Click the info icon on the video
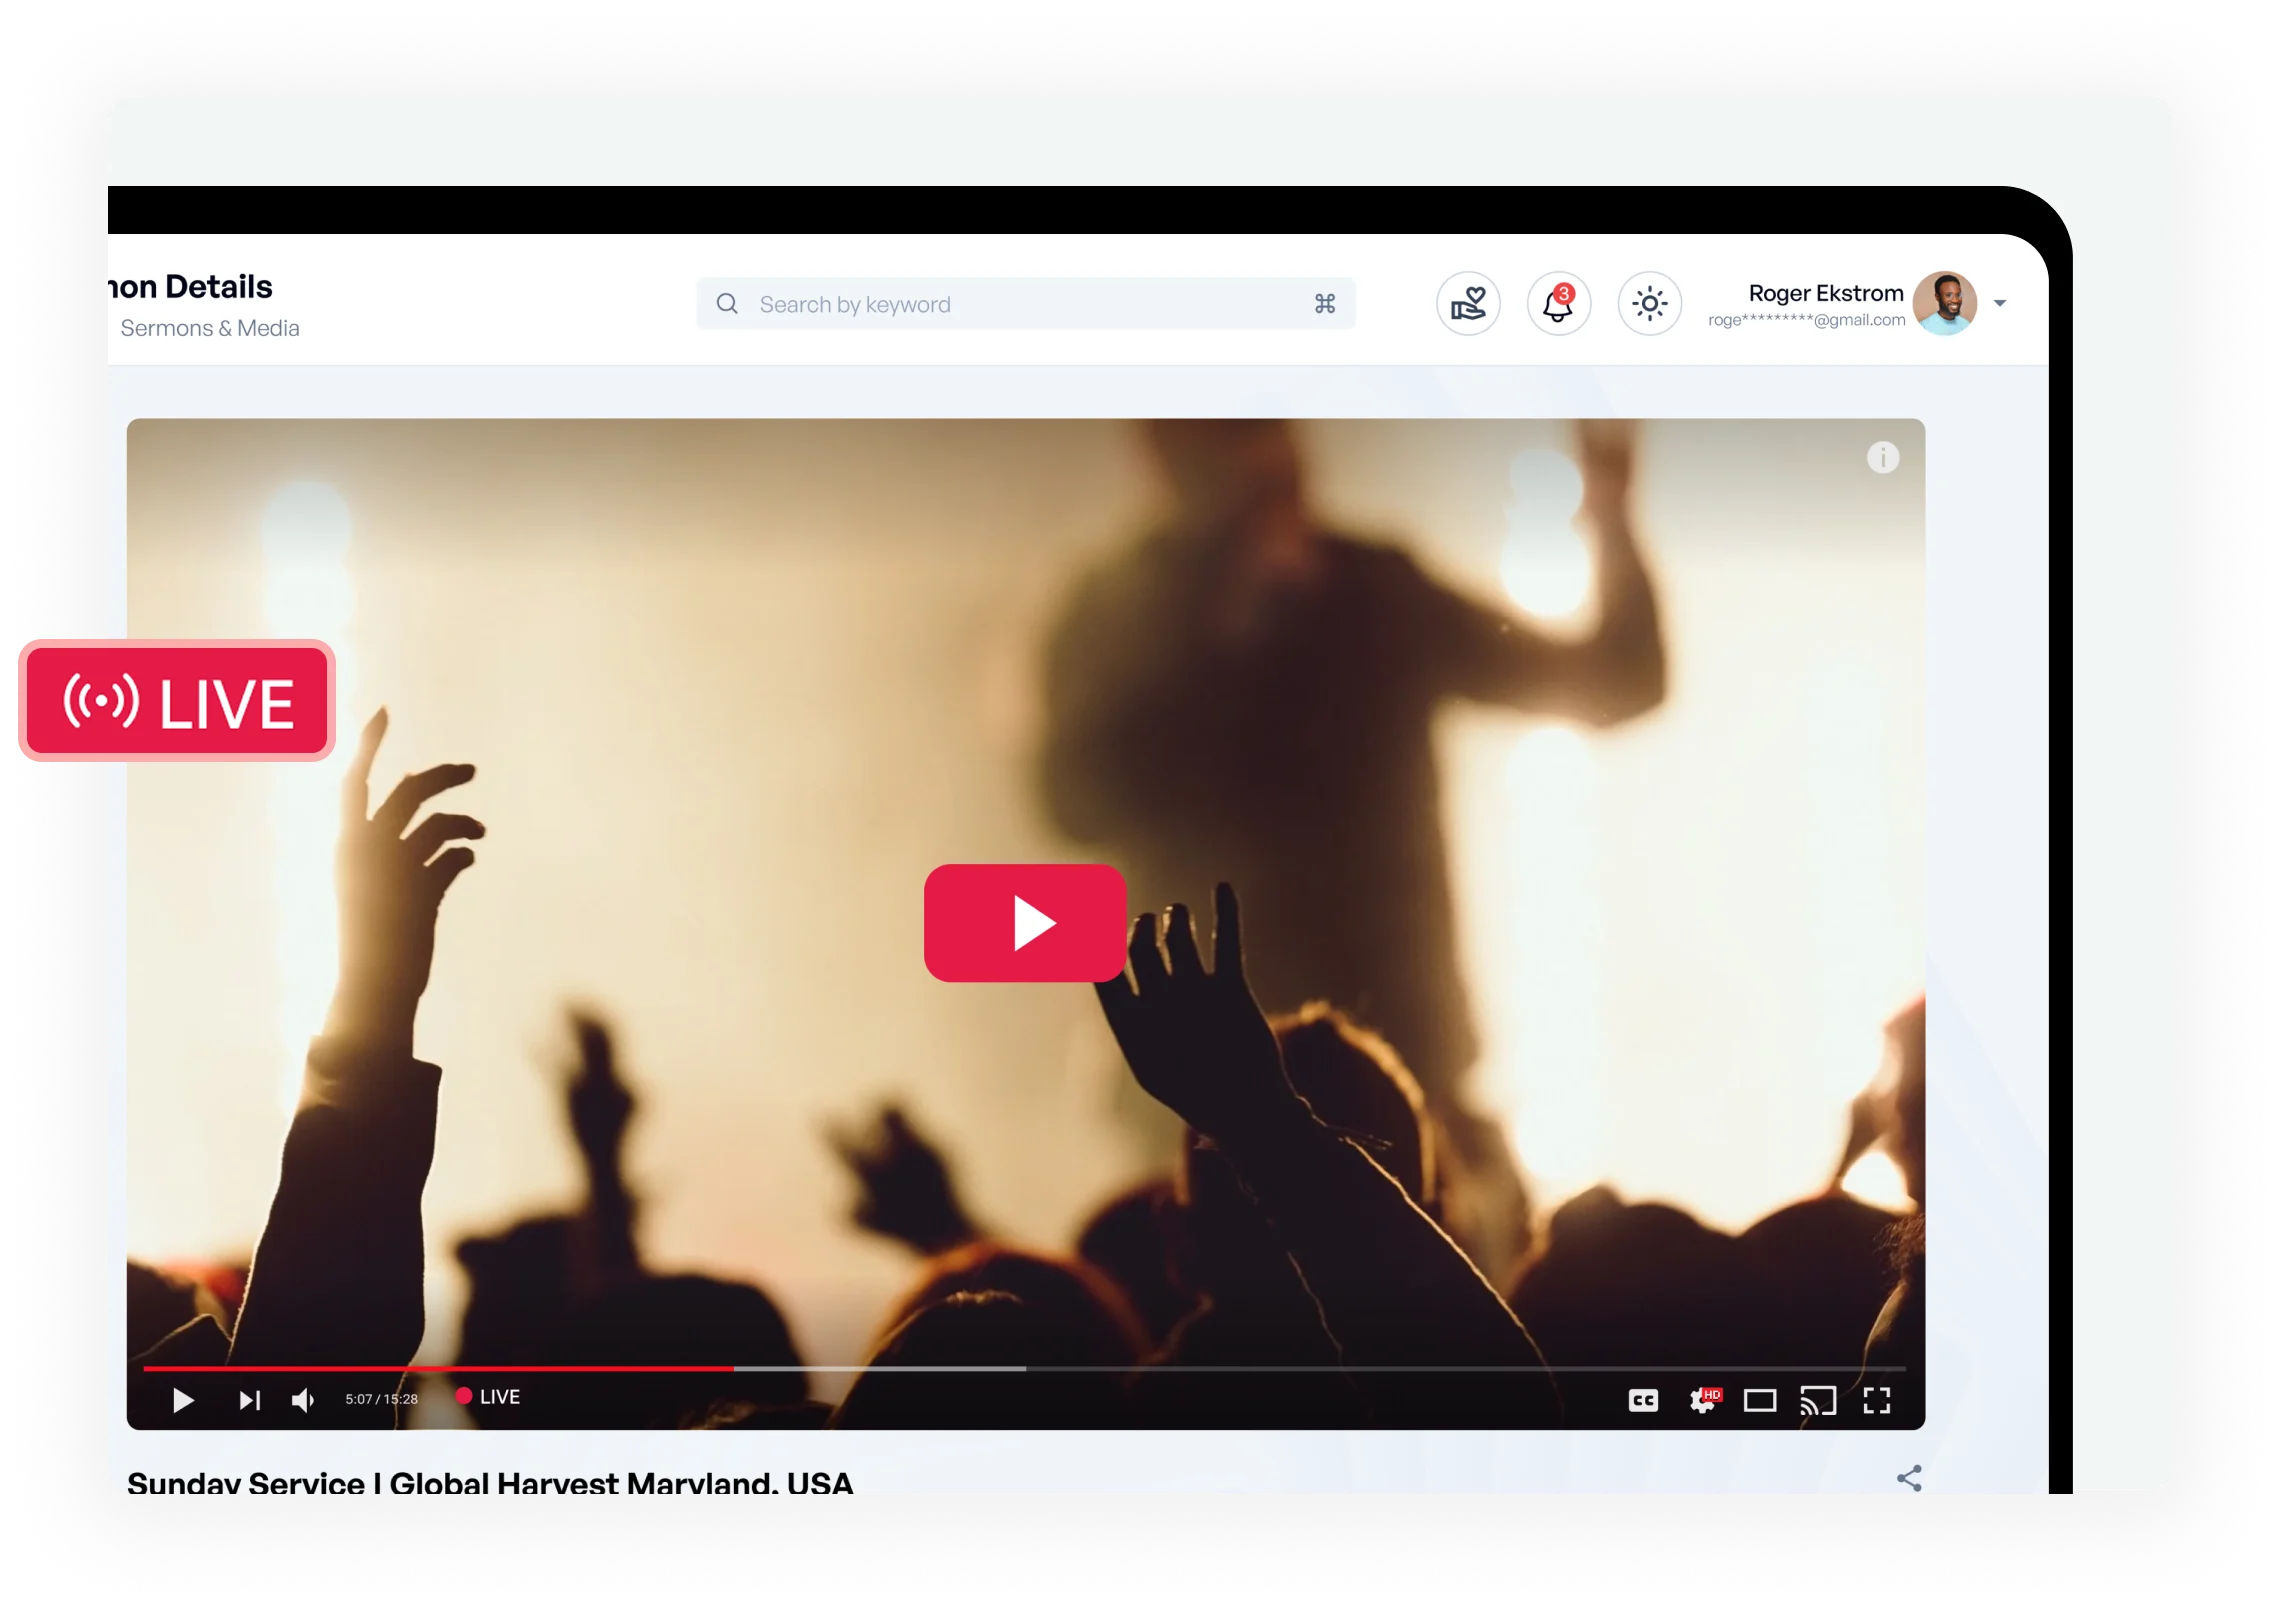Screen dimensions: 2280x1611 (1884, 457)
